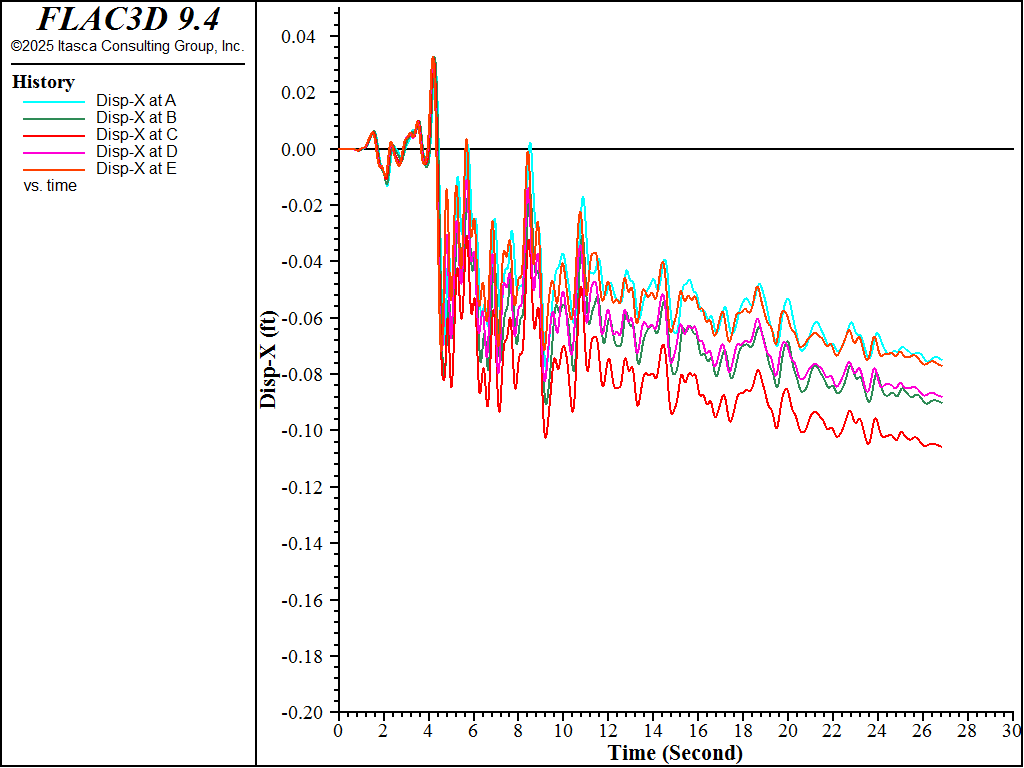Select the 'Disp-X at D' legend label
1024x768 pixels.
click(x=136, y=151)
